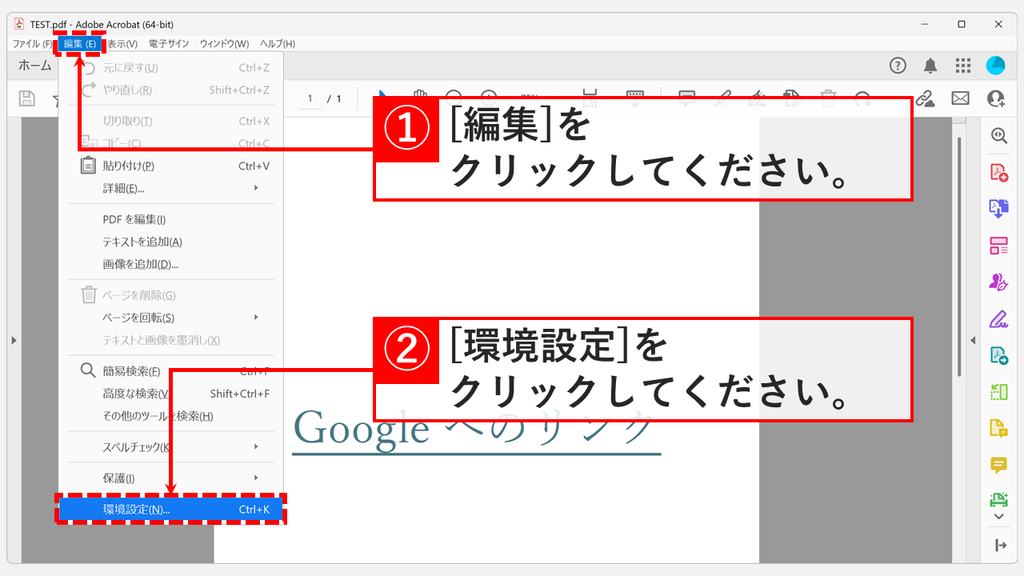The image size is (1024, 576).
Task: Open the notifications bell
Action: pyautogui.click(x=931, y=65)
